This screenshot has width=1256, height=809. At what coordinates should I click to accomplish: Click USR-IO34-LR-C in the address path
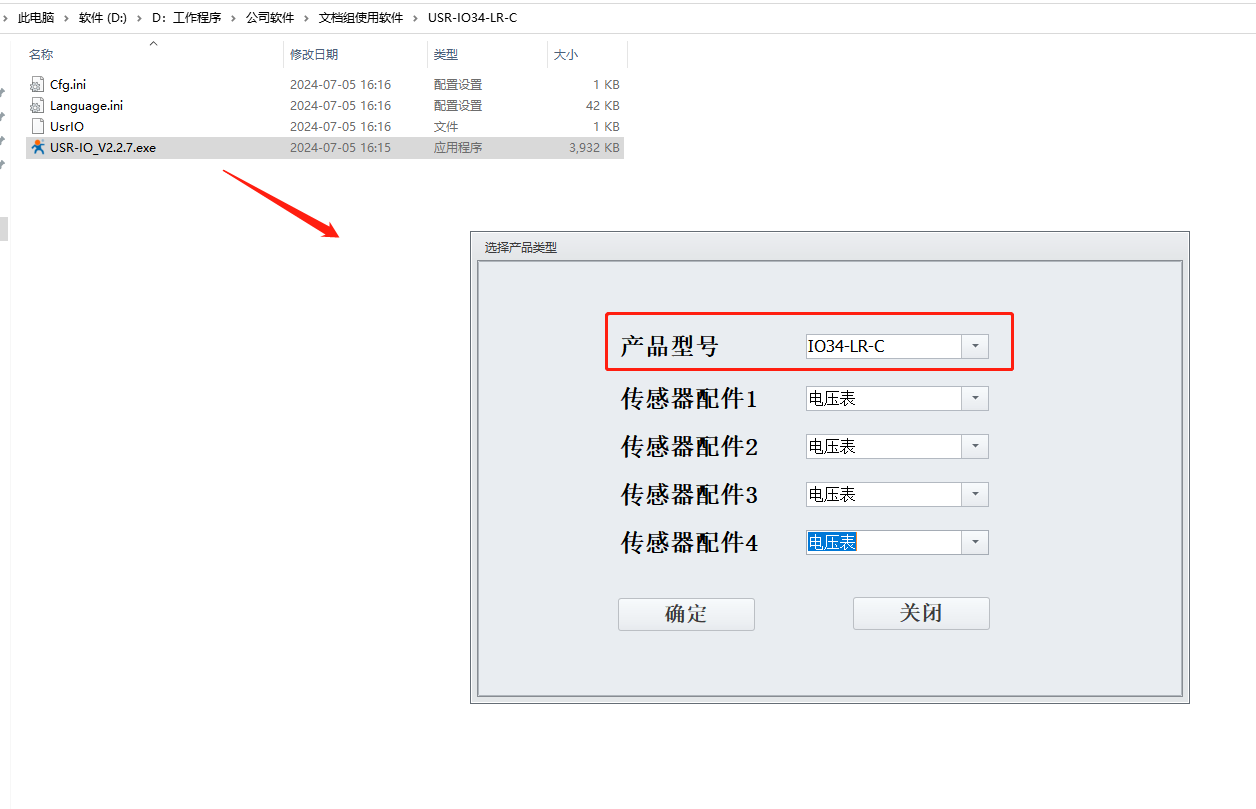coord(472,18)
